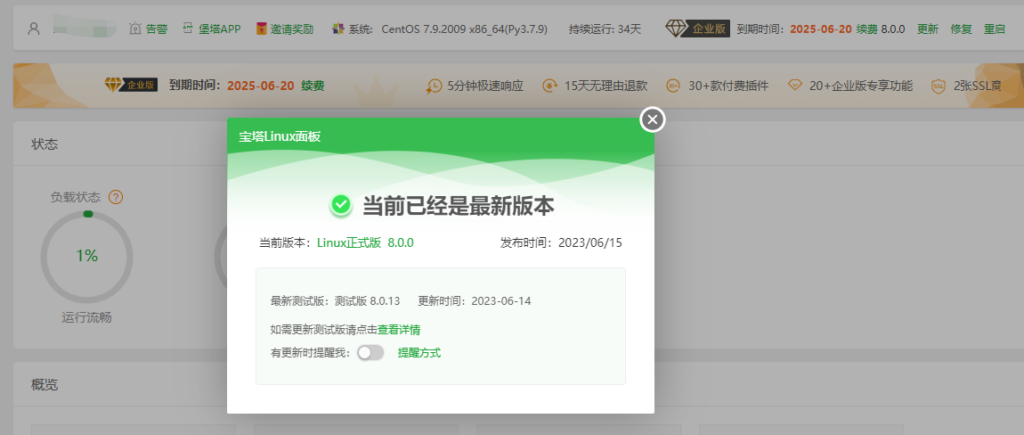Click the Linux正式版 8.0.0 version link
This screenshot has width=1024, height=435.
point(365,242)
